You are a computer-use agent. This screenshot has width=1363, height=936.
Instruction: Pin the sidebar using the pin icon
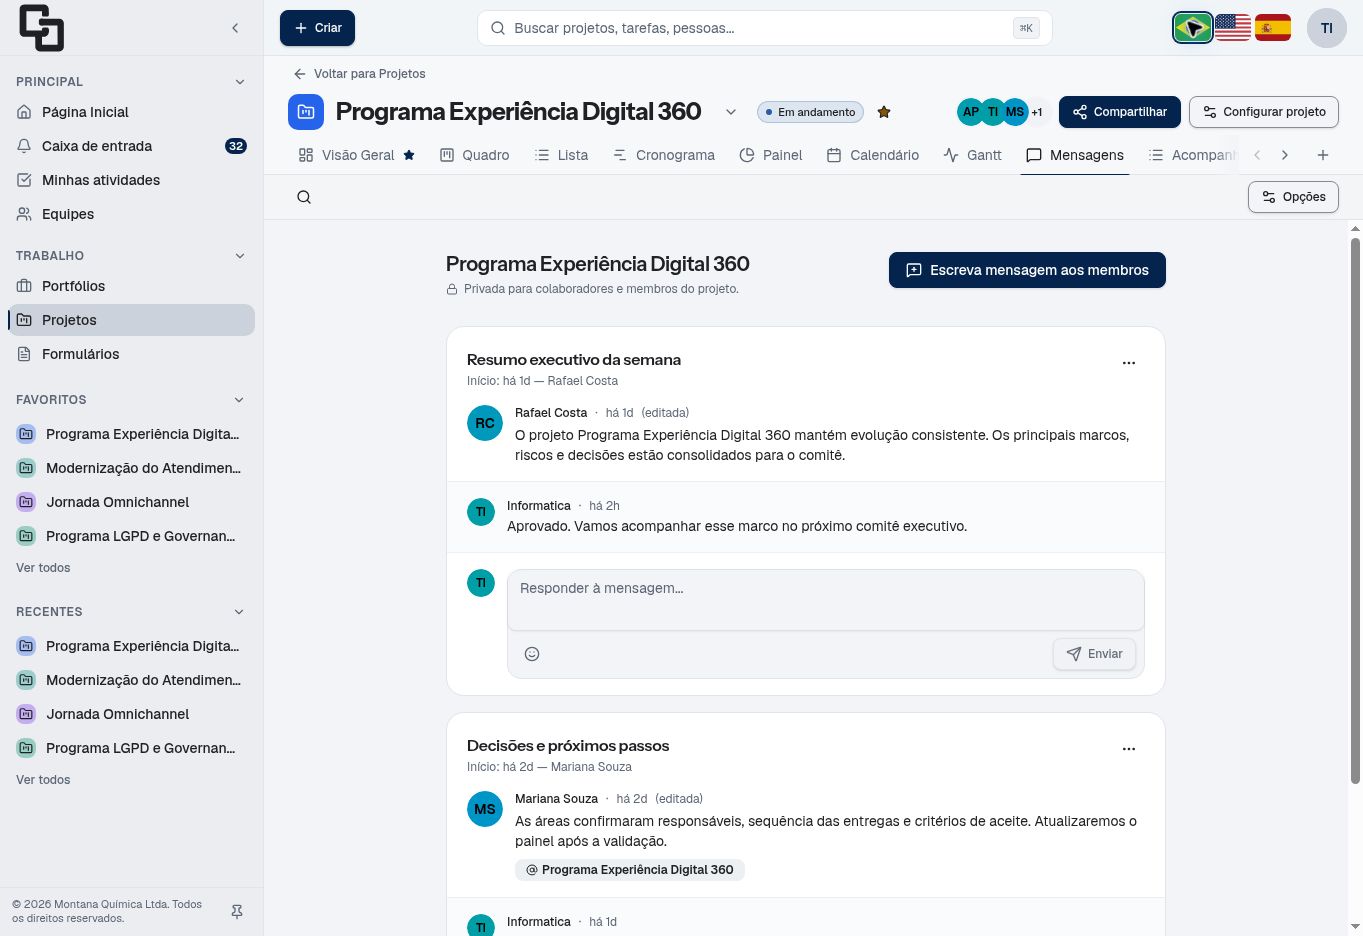(237, 912)
